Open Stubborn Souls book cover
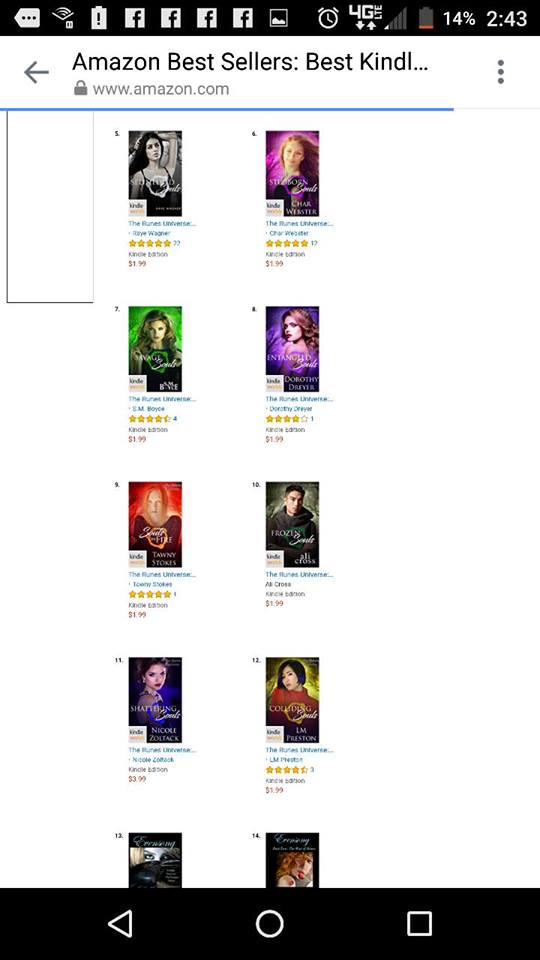 (292, 173)
